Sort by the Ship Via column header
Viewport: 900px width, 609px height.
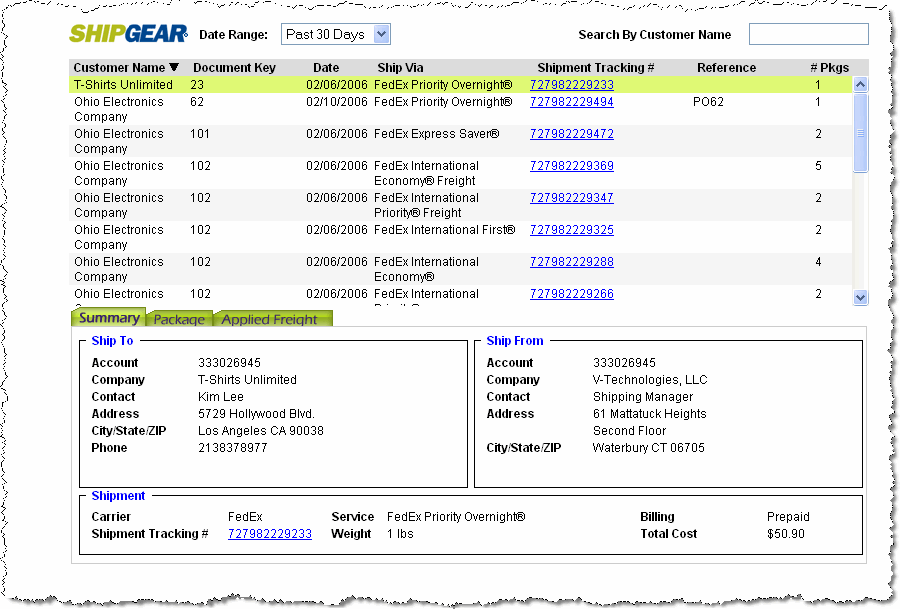[x=400, y=68]
